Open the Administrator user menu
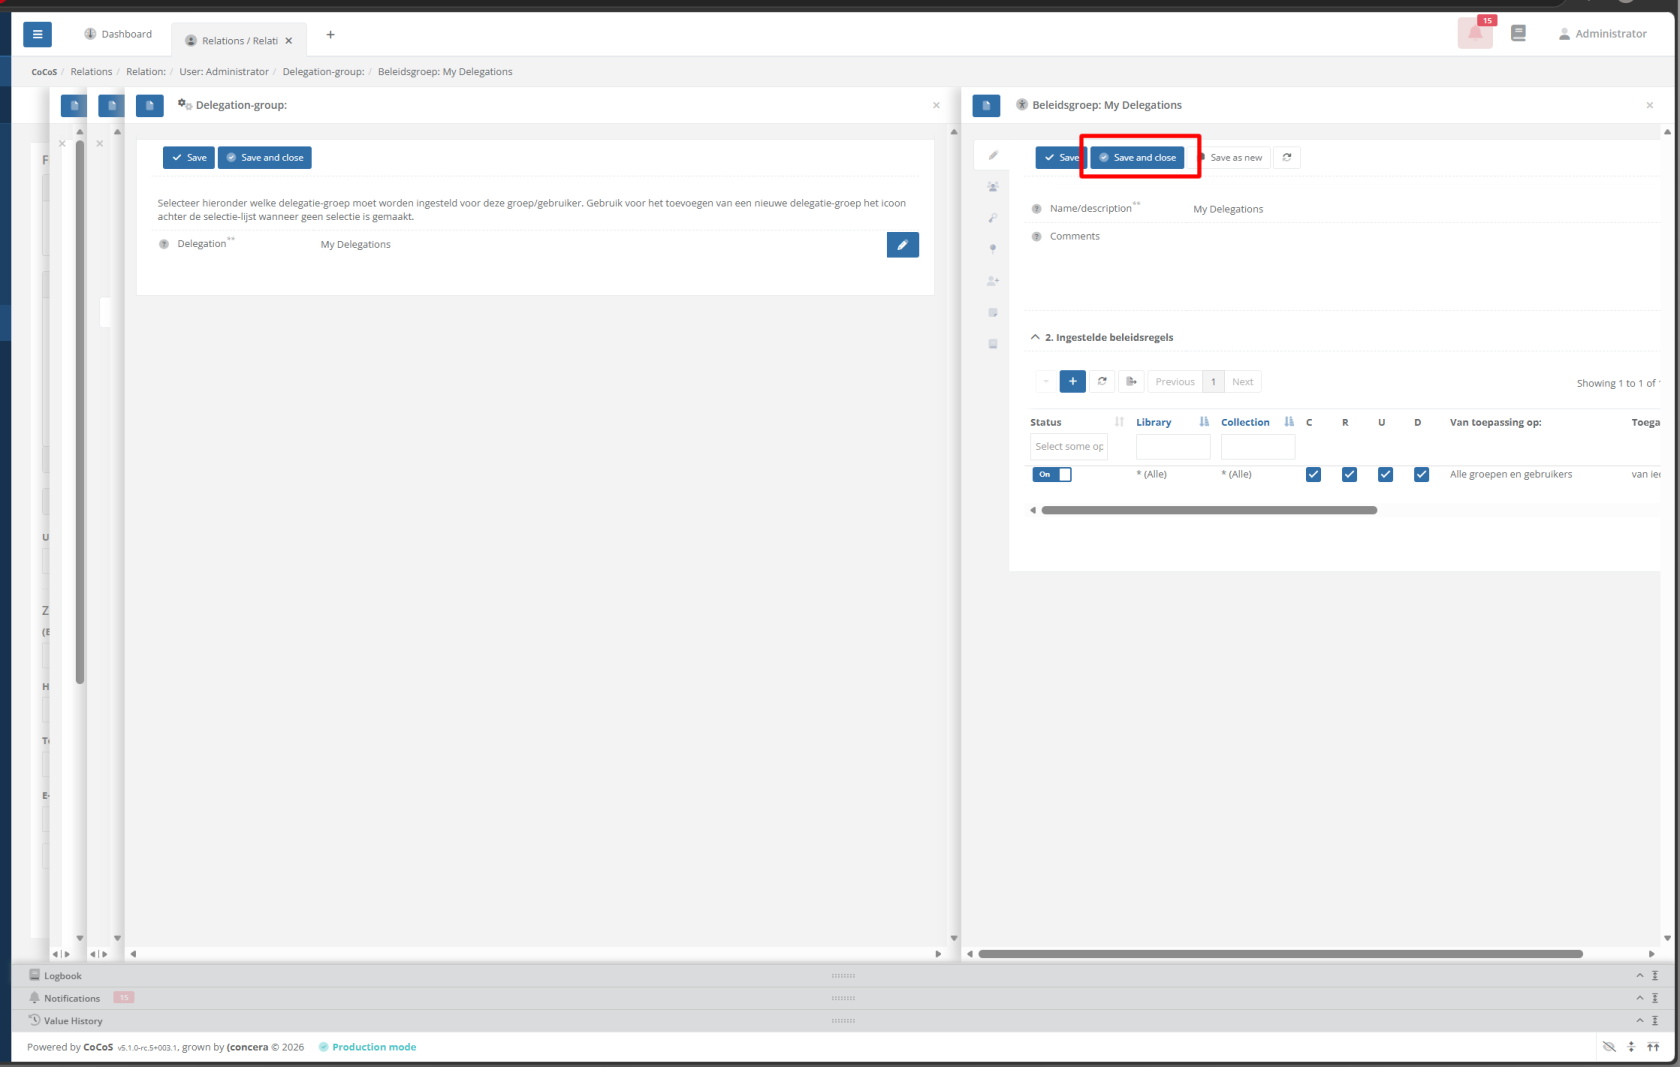Viewport: 1680px width, 1067px height. coord(1602,34)
